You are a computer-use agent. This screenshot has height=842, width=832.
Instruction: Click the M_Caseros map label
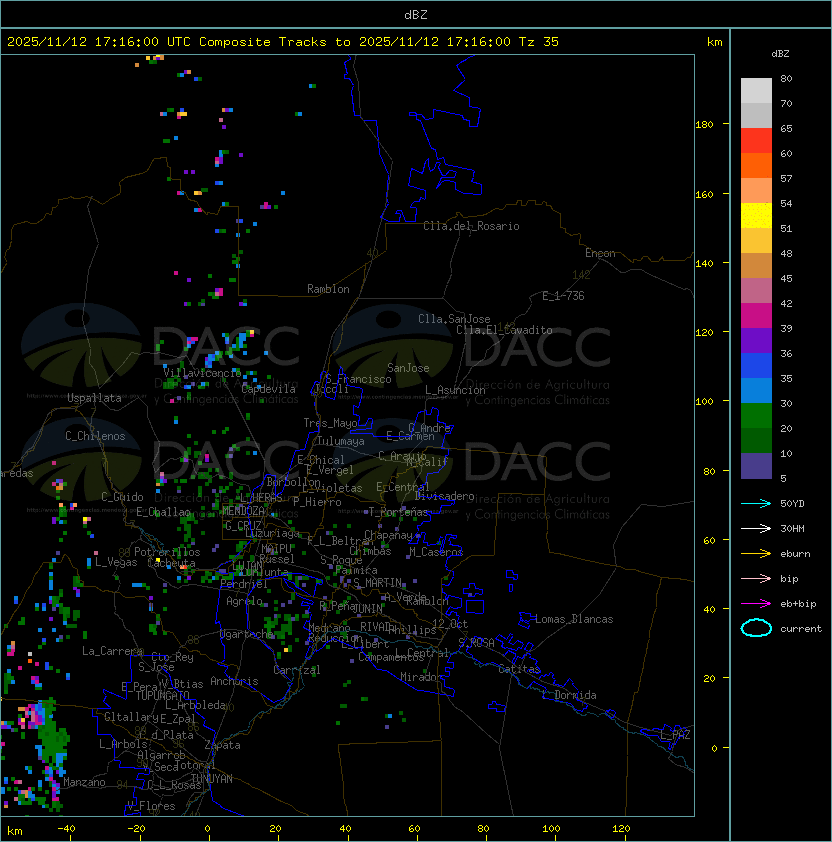[436, 551]
